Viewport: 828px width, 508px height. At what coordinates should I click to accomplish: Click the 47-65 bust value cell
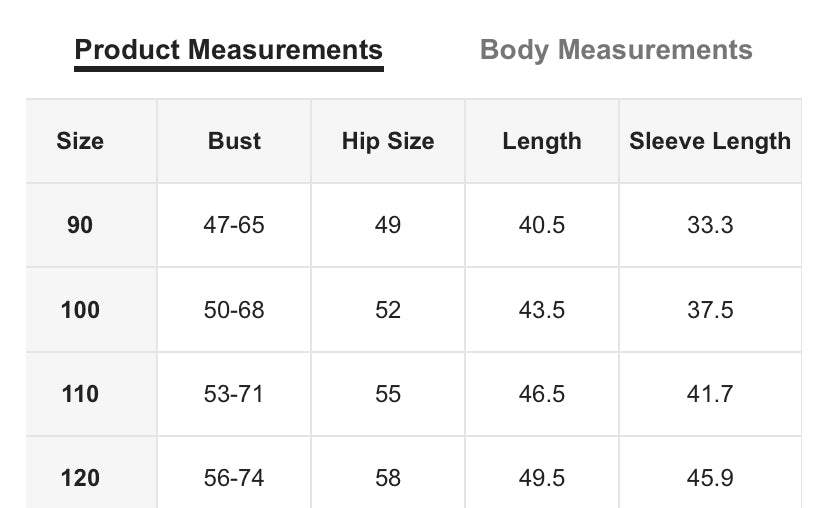pos(234,225)
